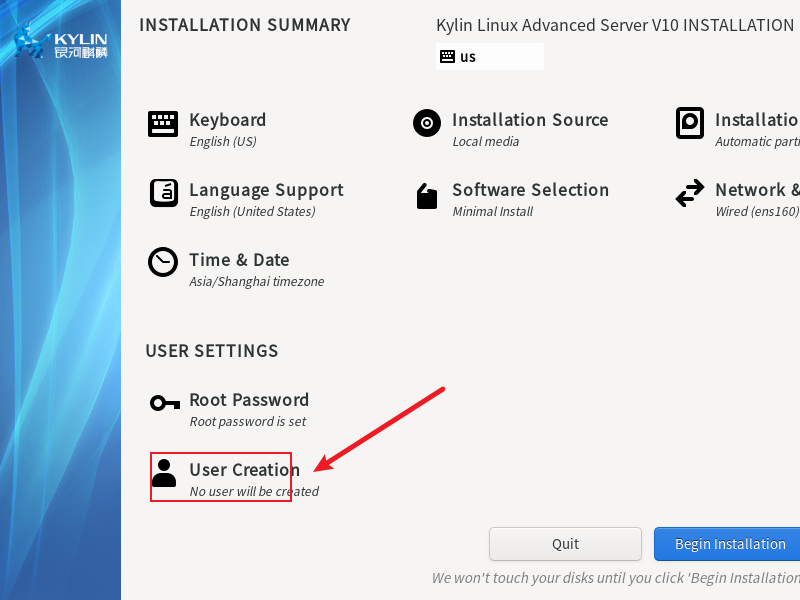Open Language Support icon
The width and height of the screenshot is (800, 600).
coord(164,193)
